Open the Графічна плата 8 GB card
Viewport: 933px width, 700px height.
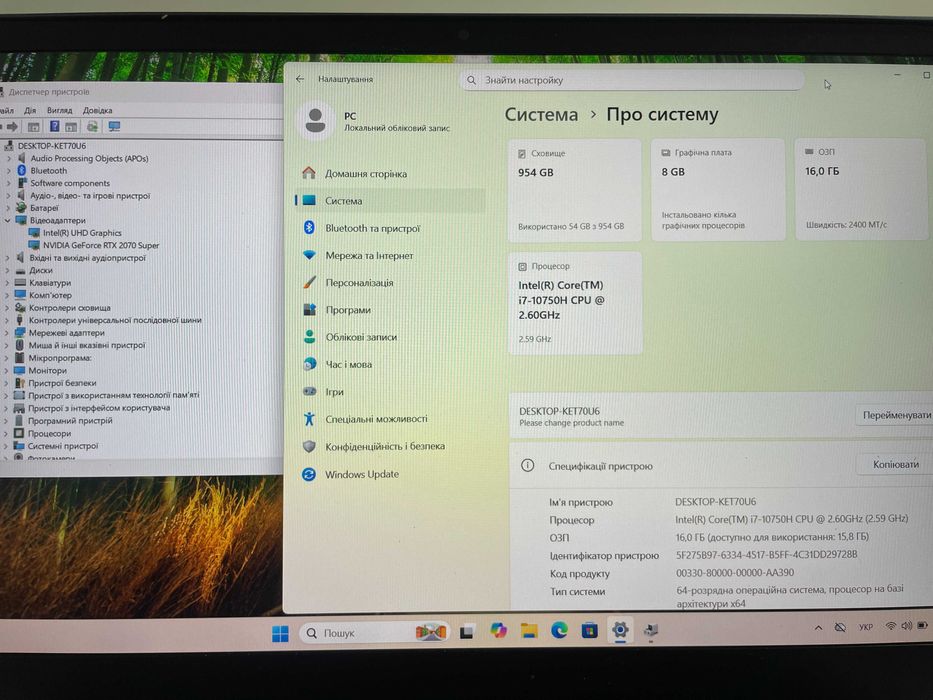tap(718, 189)
